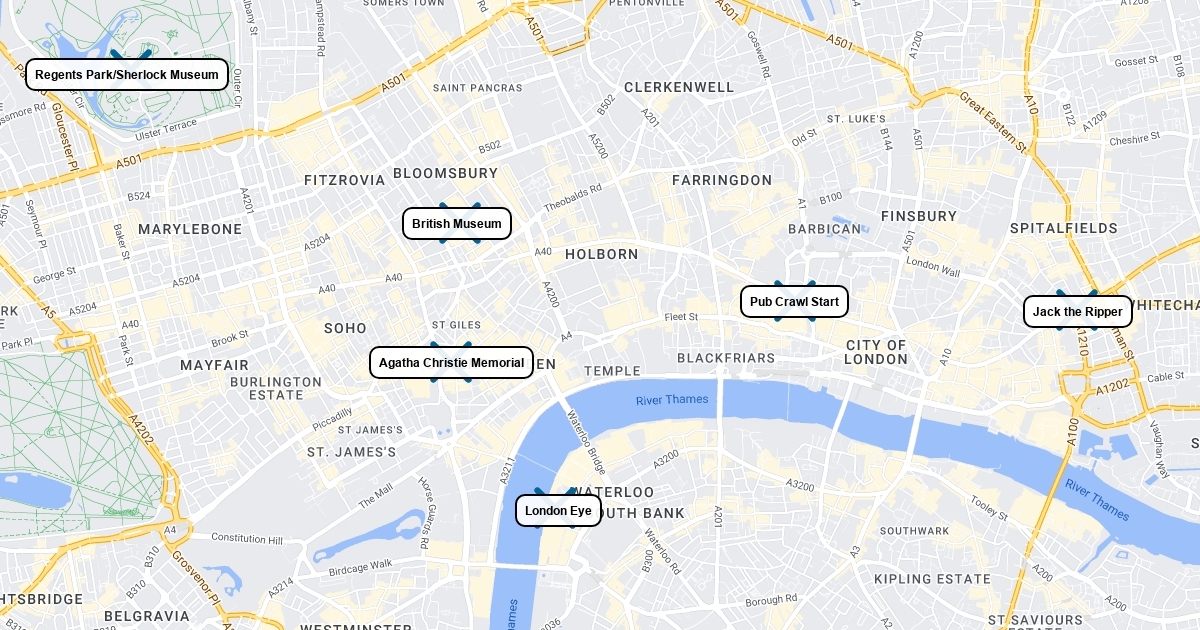Click the London Eye marker label

559,511
